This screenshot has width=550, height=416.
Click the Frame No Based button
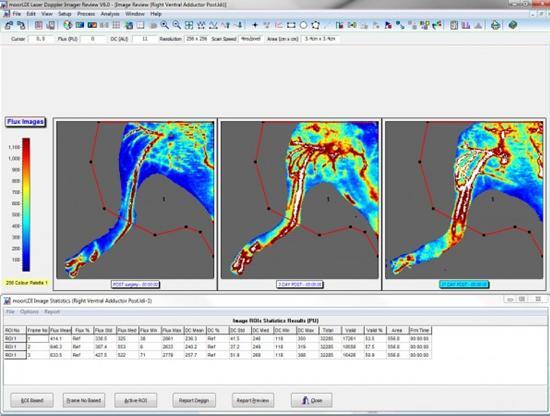[84, 400]
